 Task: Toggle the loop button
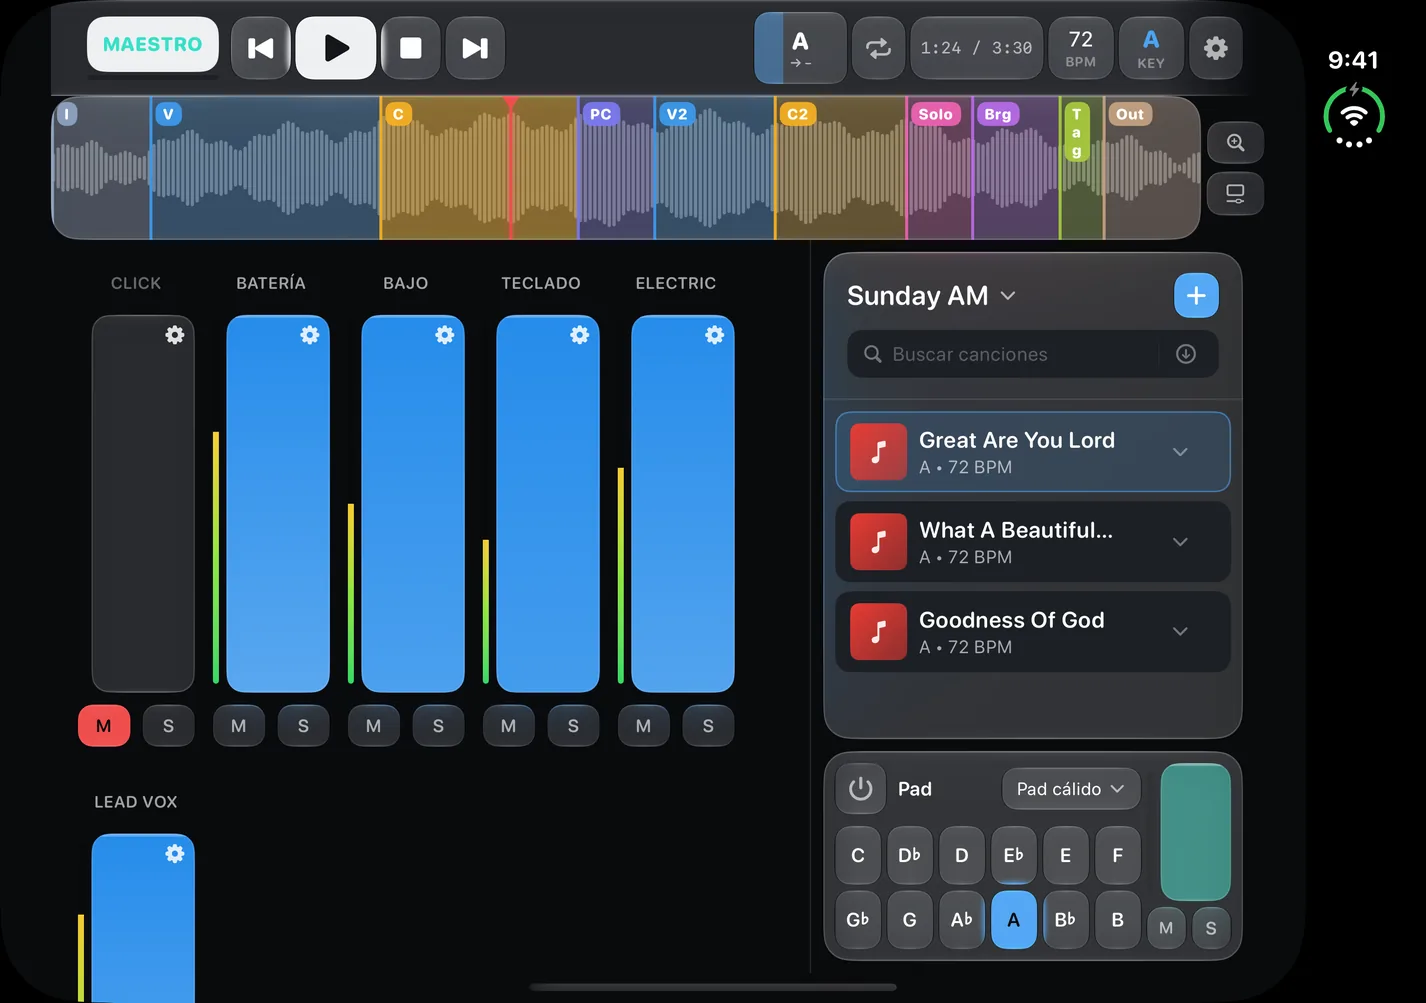[878, 48]
